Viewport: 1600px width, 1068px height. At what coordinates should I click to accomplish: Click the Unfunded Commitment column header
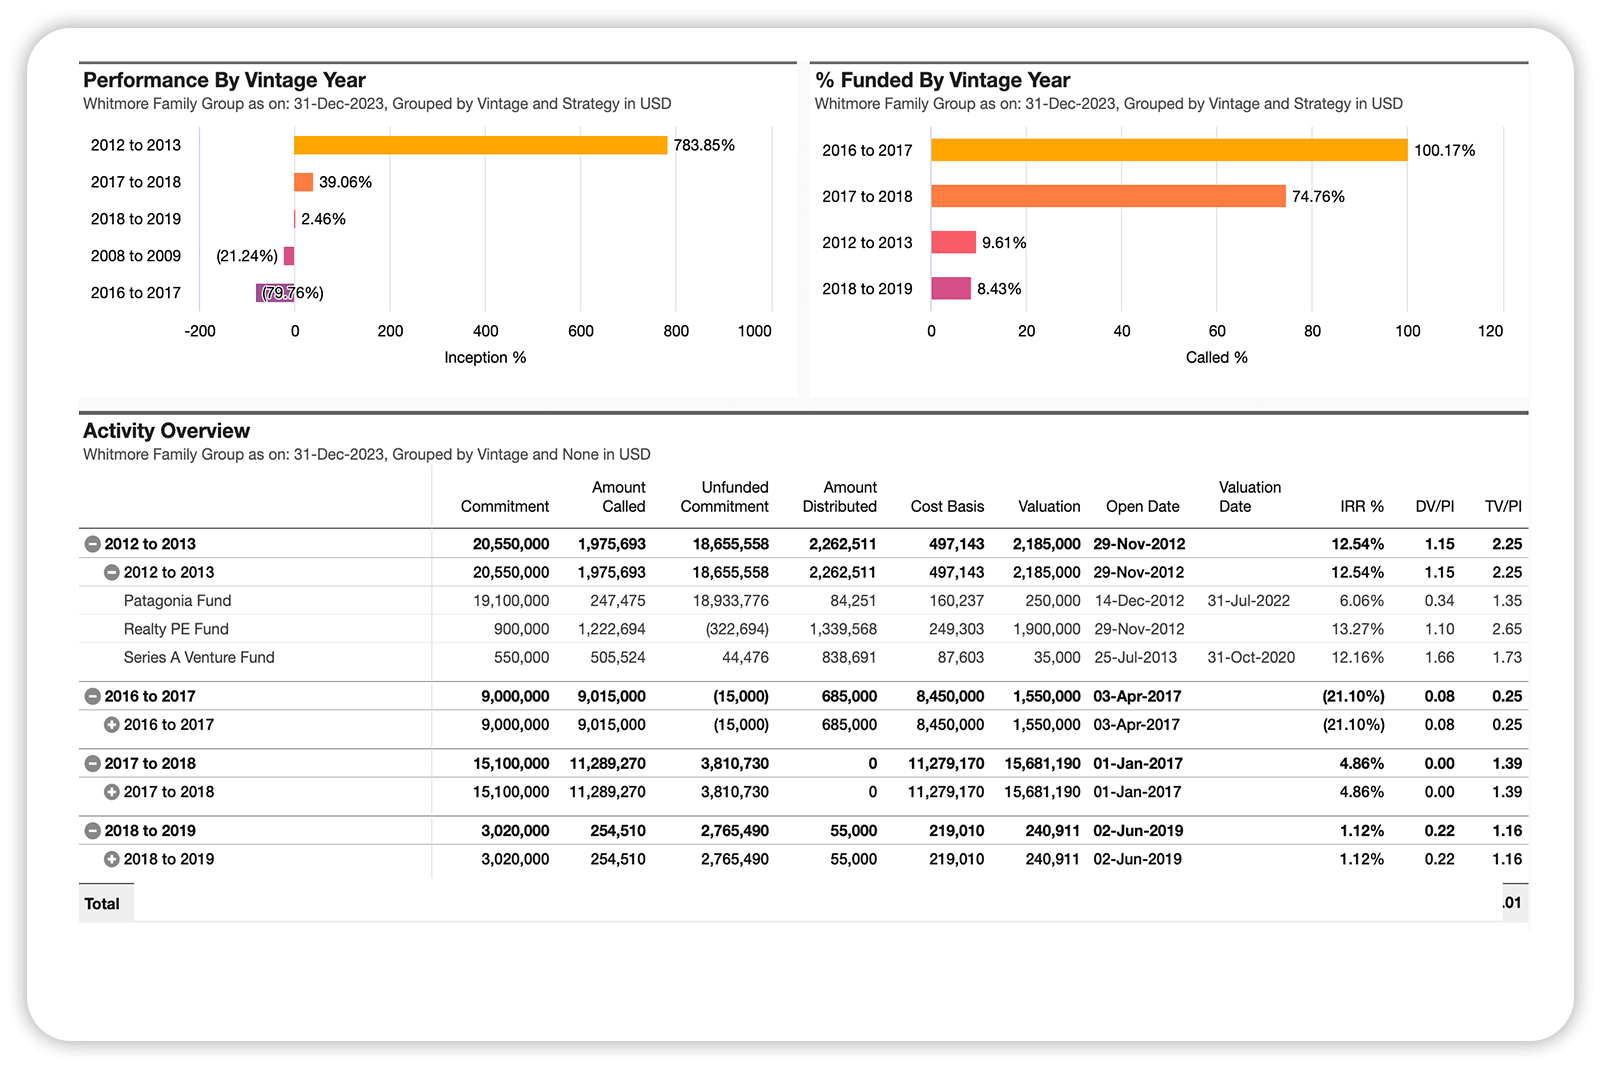[725, 497]
